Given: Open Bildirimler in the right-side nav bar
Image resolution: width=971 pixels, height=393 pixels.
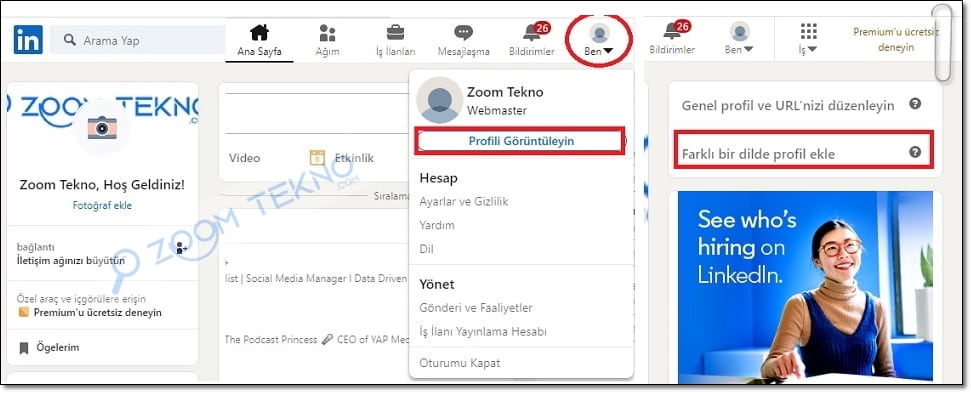Looking at the screenshot, I should (x=672, y=39).
